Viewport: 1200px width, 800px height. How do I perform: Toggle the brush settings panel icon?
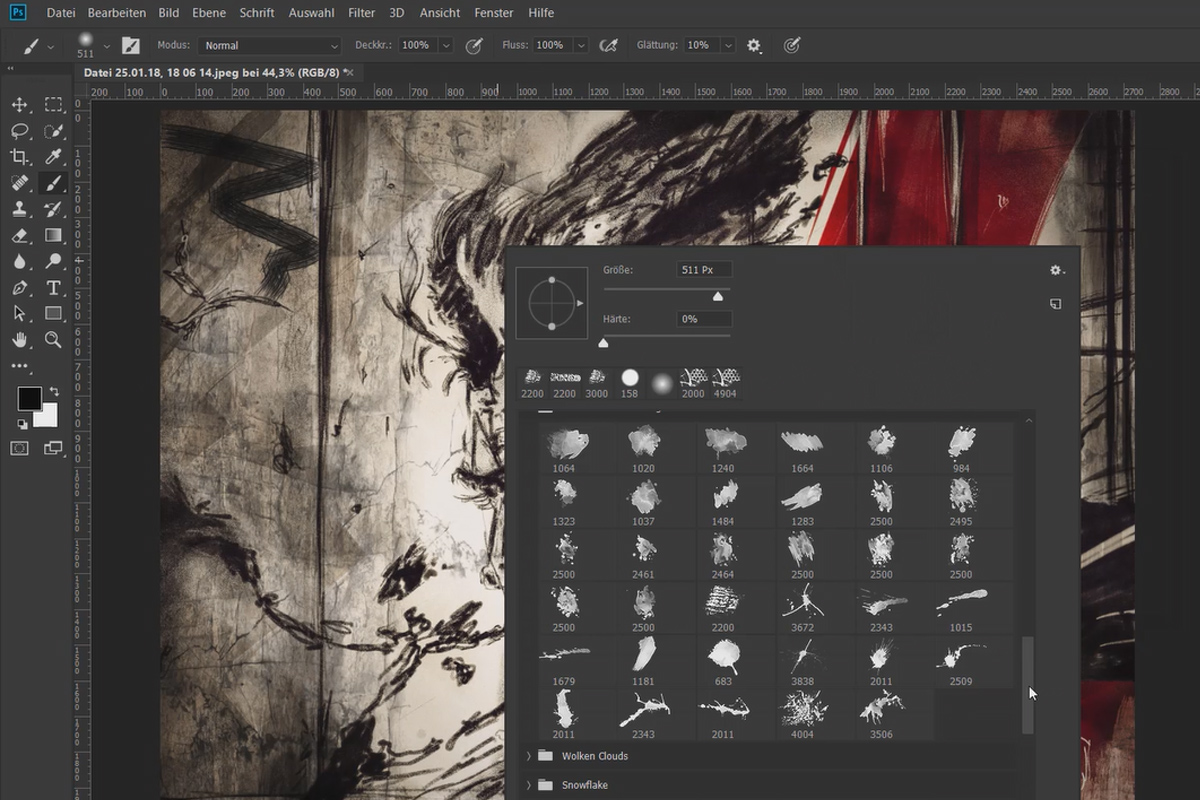(x=131, y=45)
